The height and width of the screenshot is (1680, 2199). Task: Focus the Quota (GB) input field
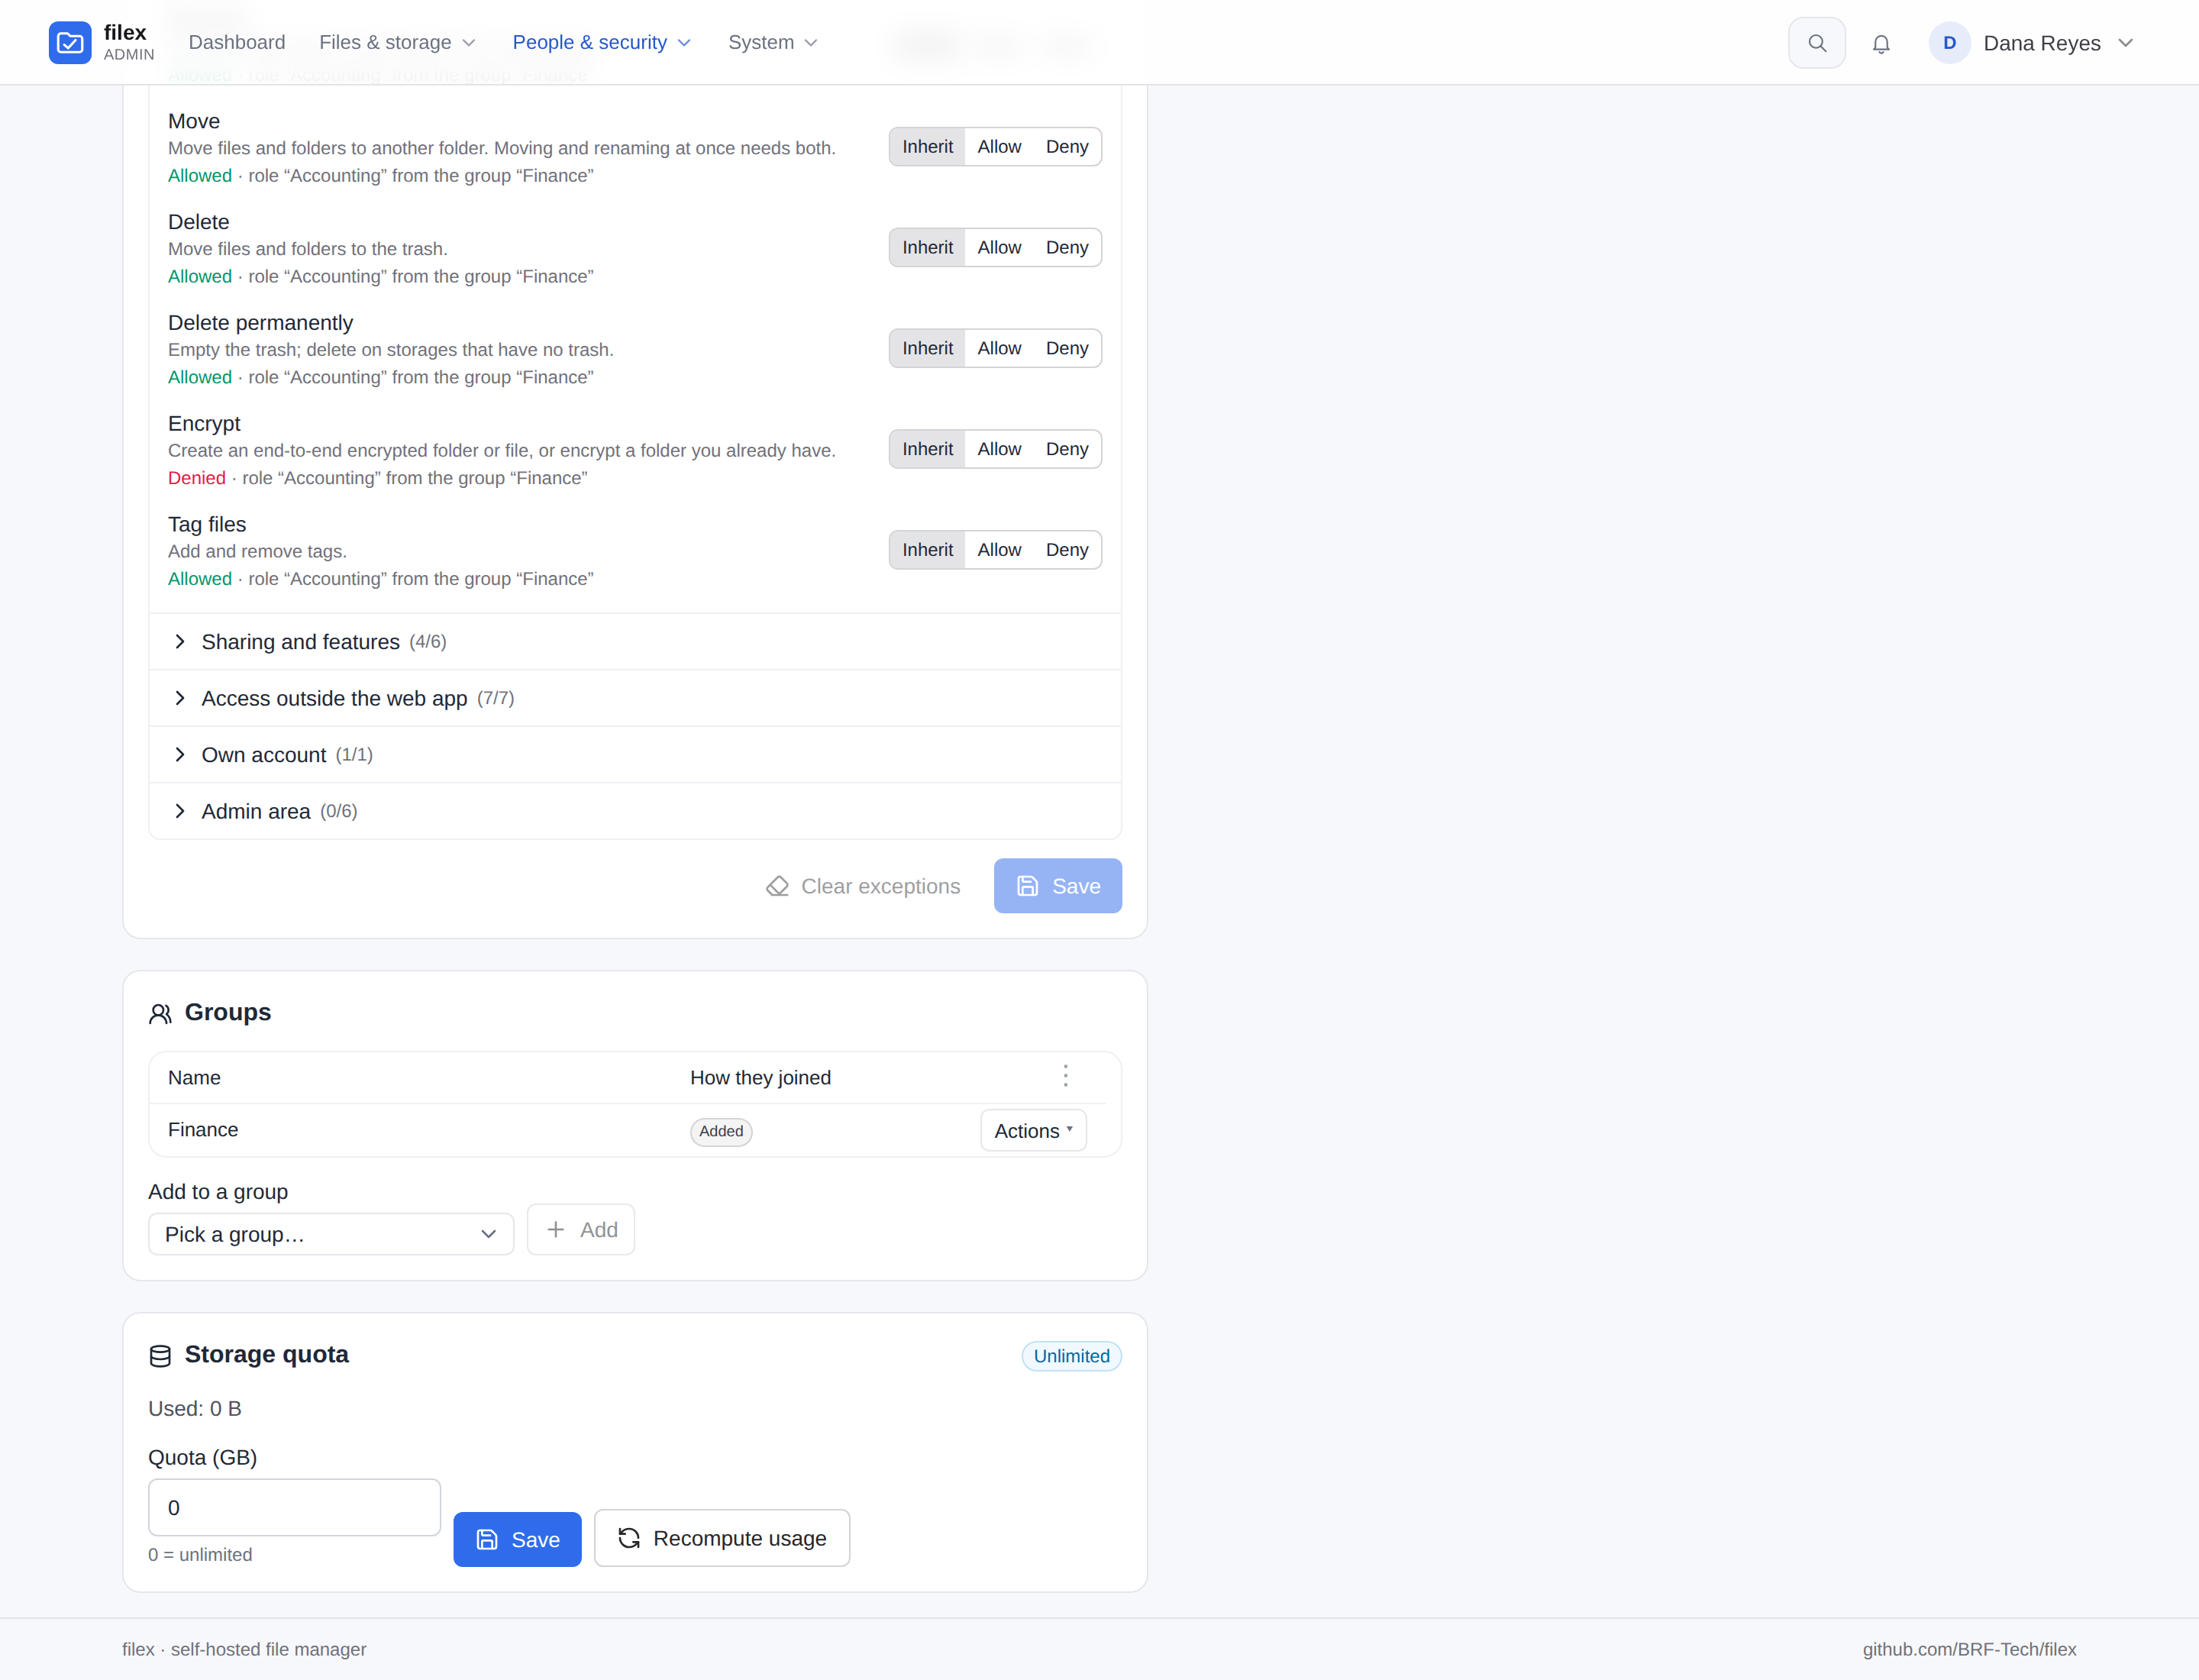(294, 1507)
